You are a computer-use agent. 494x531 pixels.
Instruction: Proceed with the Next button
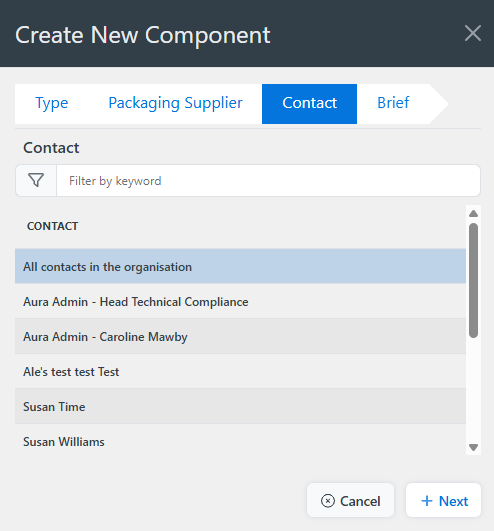coord(444,501)
